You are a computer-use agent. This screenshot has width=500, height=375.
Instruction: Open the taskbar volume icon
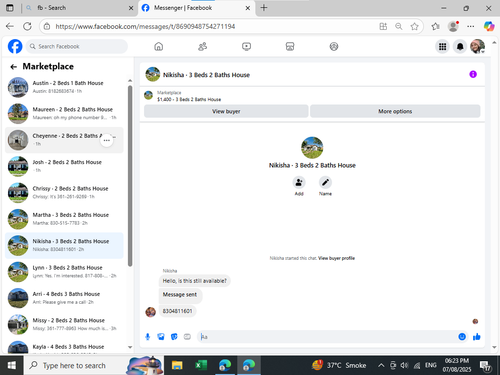[404, 365]
